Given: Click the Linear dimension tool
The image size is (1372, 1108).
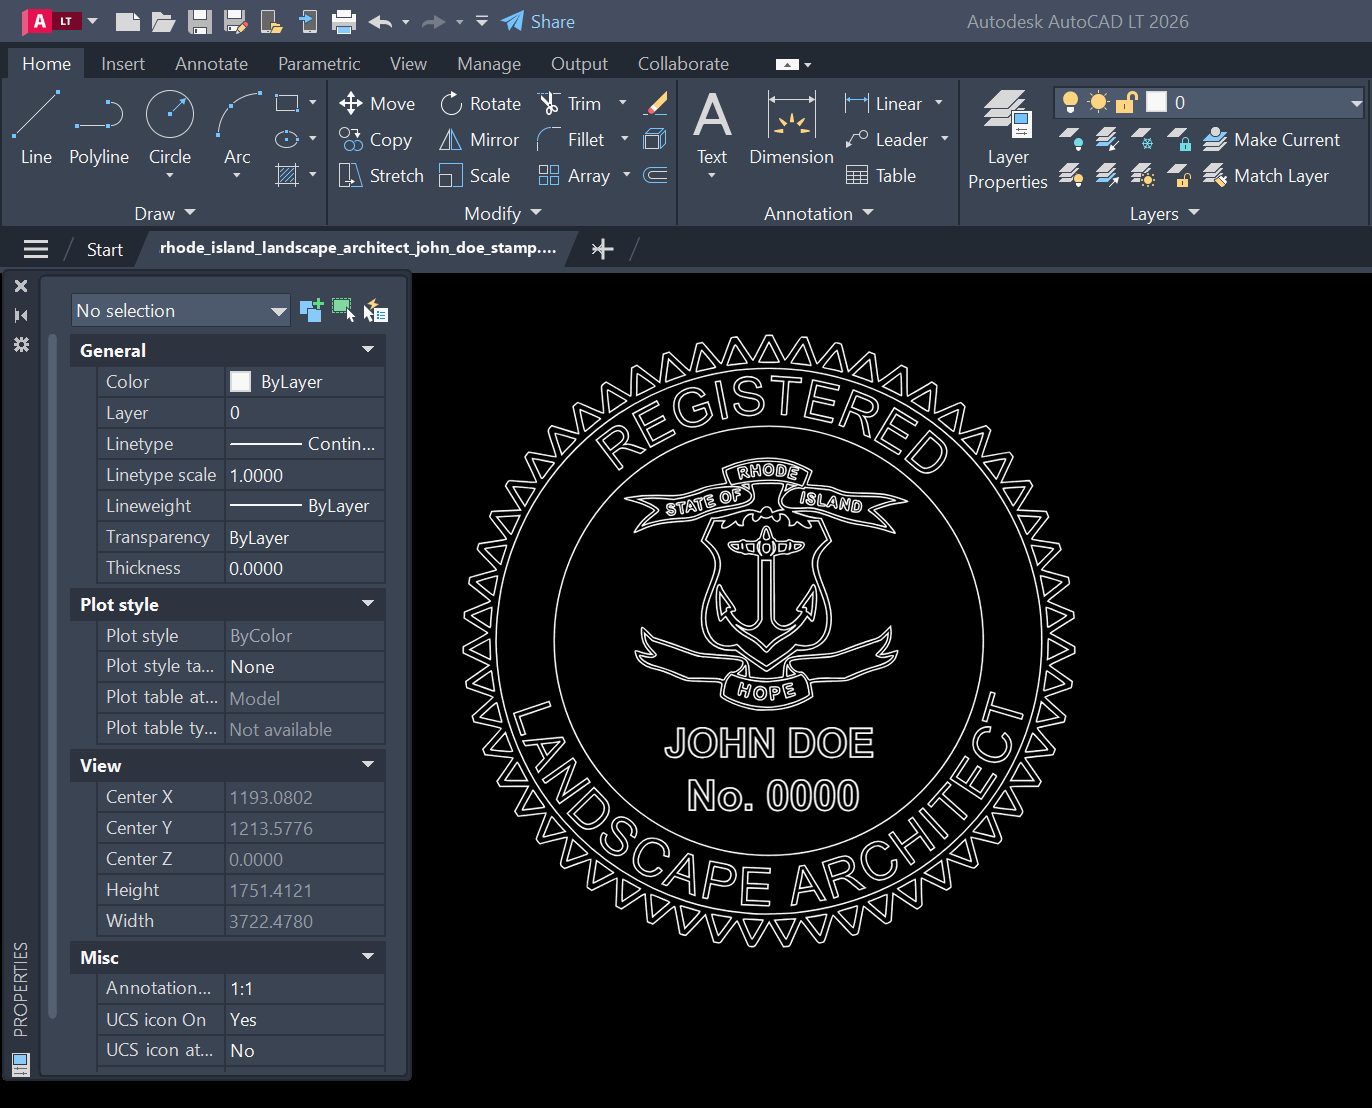Looking at the screenshot, I should (884, 104).
